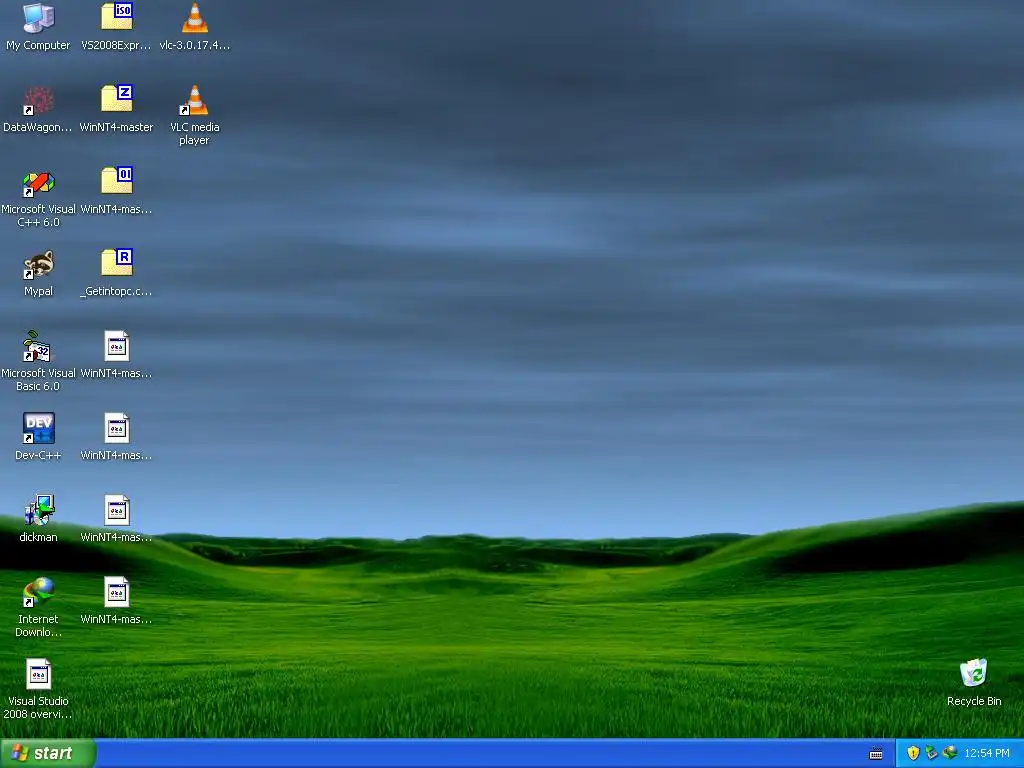Click the Internet Download Manager tray icon
The height and width of the screenshot is (768, 1024).
(x=950, y=754)
